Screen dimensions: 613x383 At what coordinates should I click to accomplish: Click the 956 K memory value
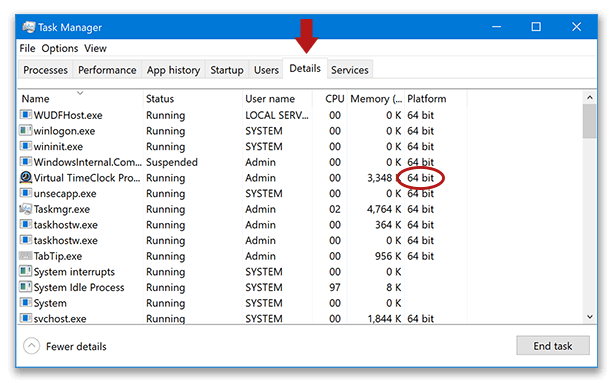pos(388,256)
